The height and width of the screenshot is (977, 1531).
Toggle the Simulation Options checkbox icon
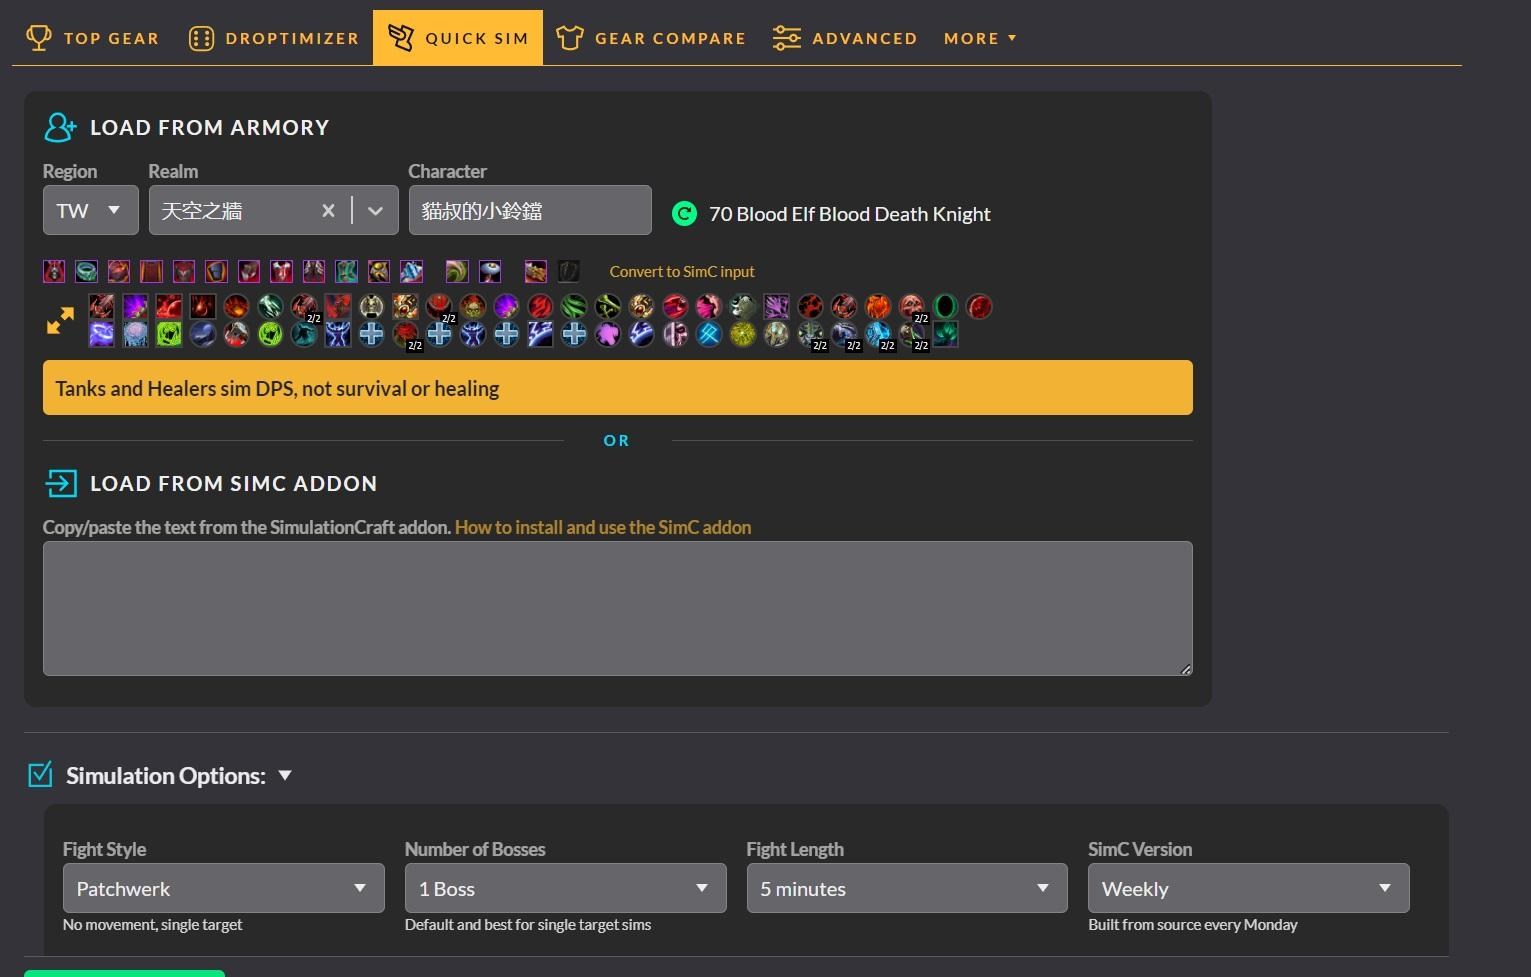(40, 775)
